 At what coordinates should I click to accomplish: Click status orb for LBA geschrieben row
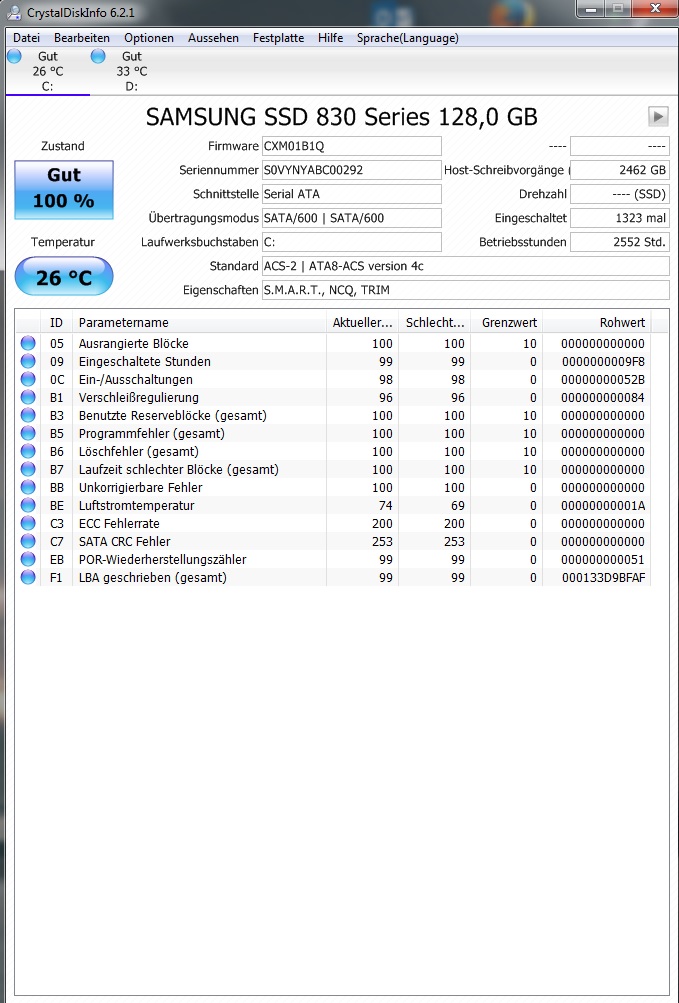(28, 578)
